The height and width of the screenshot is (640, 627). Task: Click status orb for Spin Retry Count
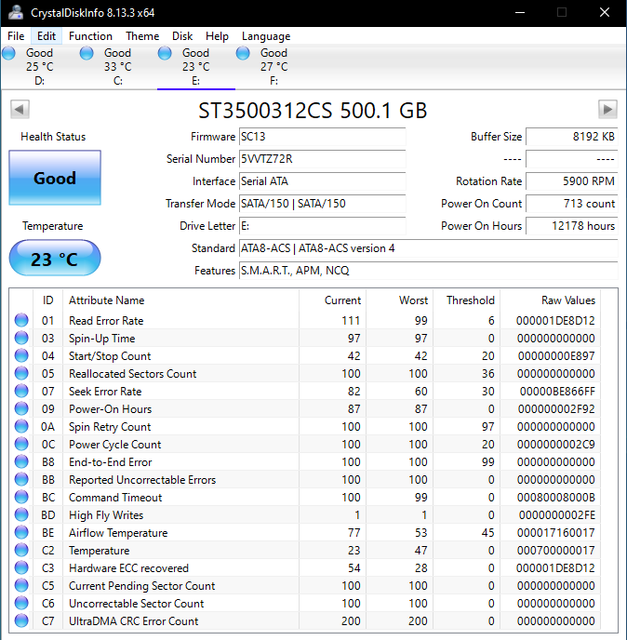tap(21, 427)
